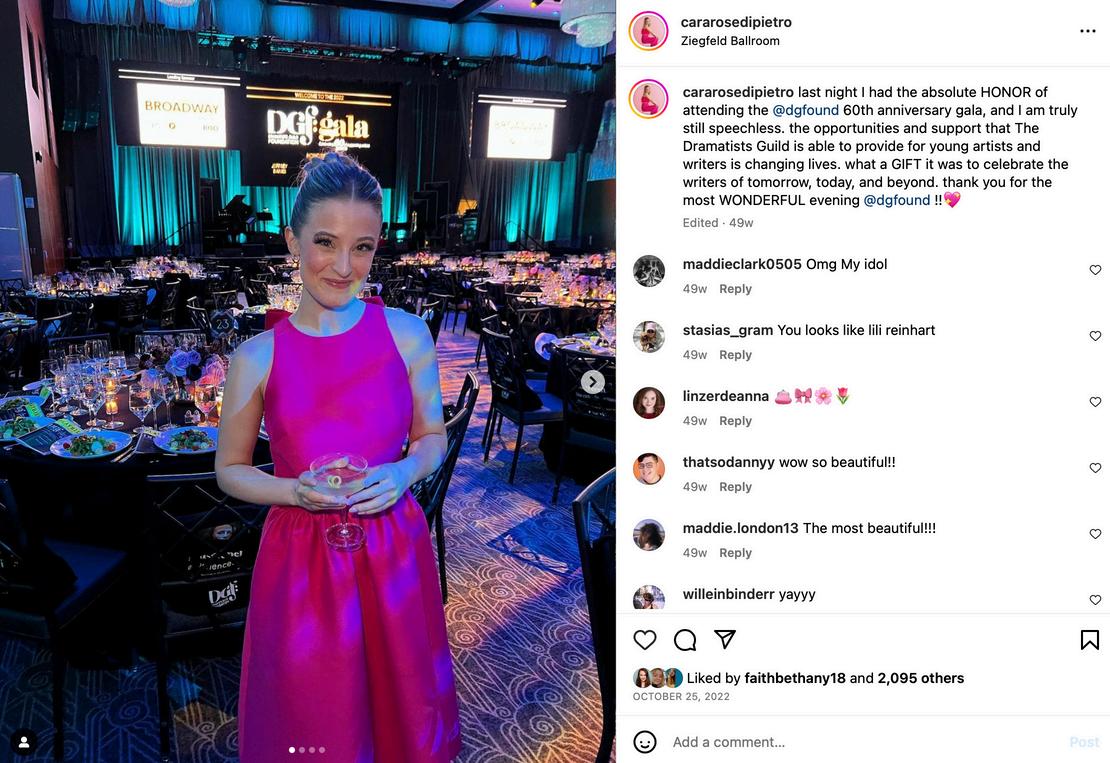
Task: Open the emoji picker smiley icon
Action: coord(644,742)
